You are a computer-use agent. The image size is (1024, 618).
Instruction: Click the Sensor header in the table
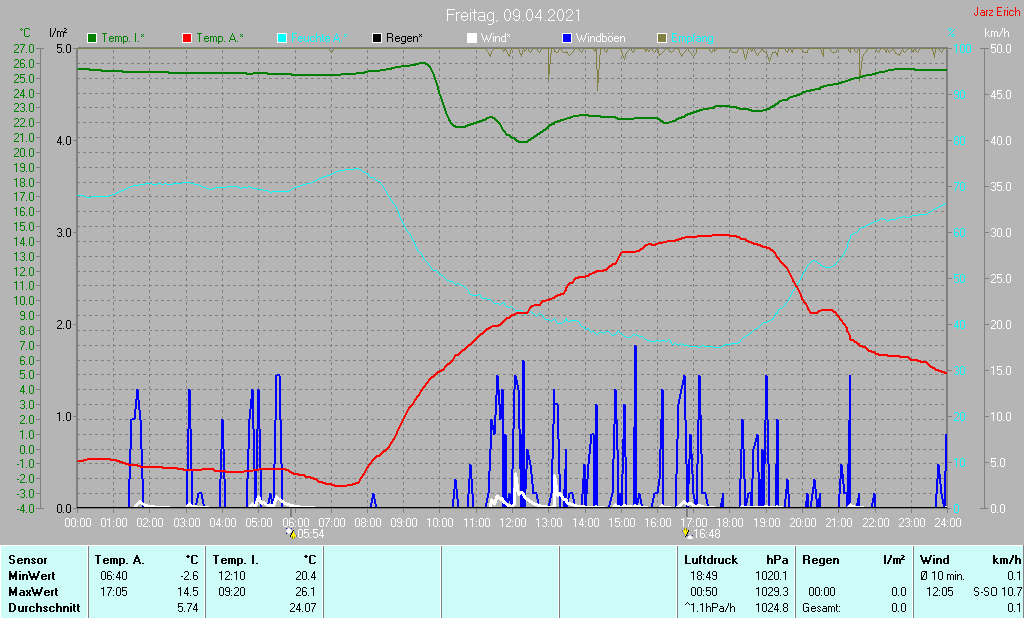tap(27, 560)
